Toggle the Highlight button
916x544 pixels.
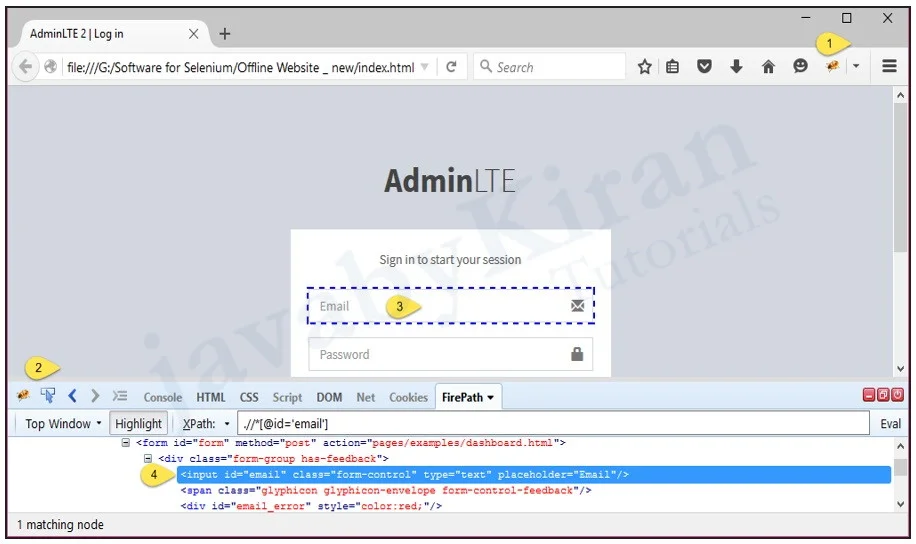coord(138,424)
